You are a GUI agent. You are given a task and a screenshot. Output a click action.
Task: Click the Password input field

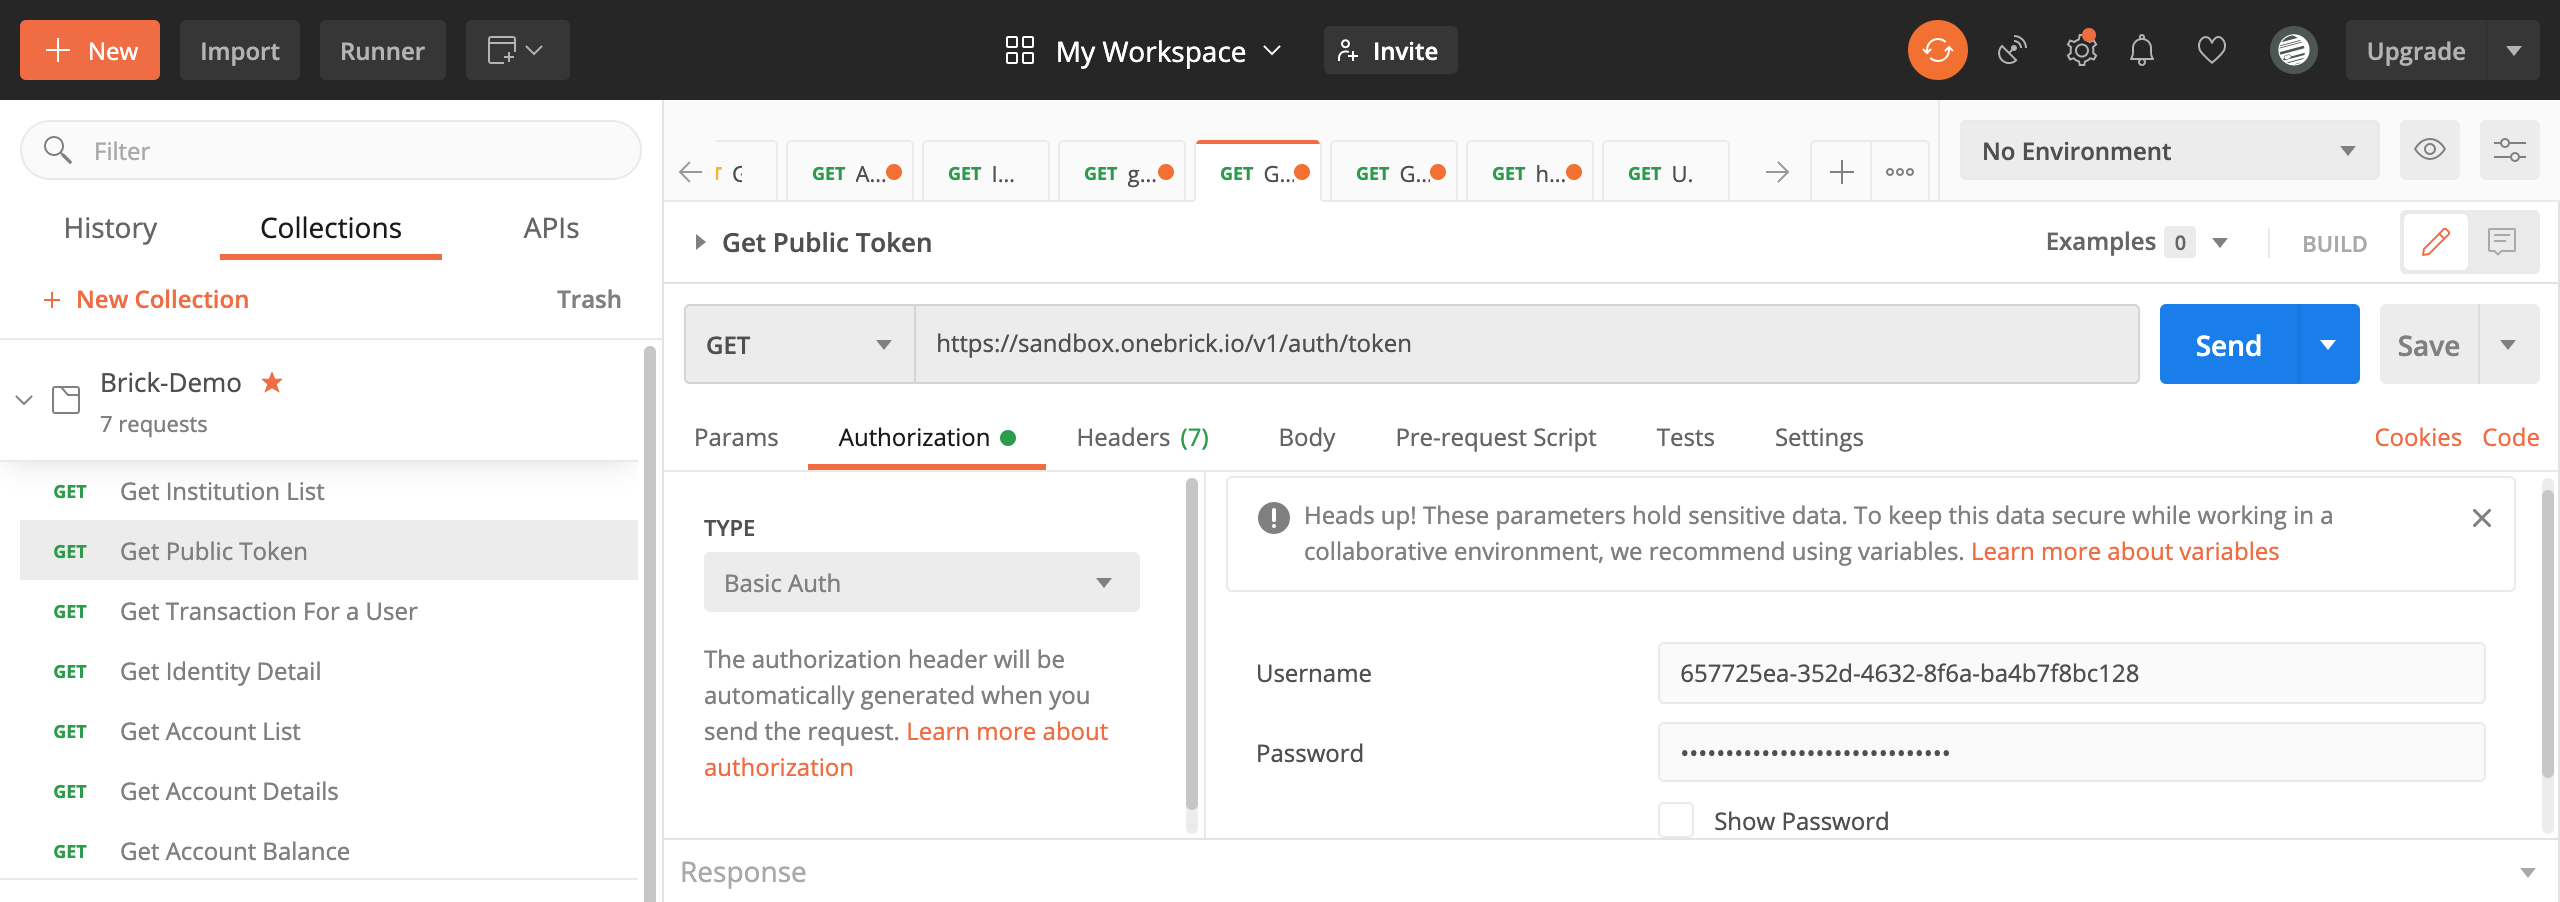pyautogui.click(x=2071, y=752)
